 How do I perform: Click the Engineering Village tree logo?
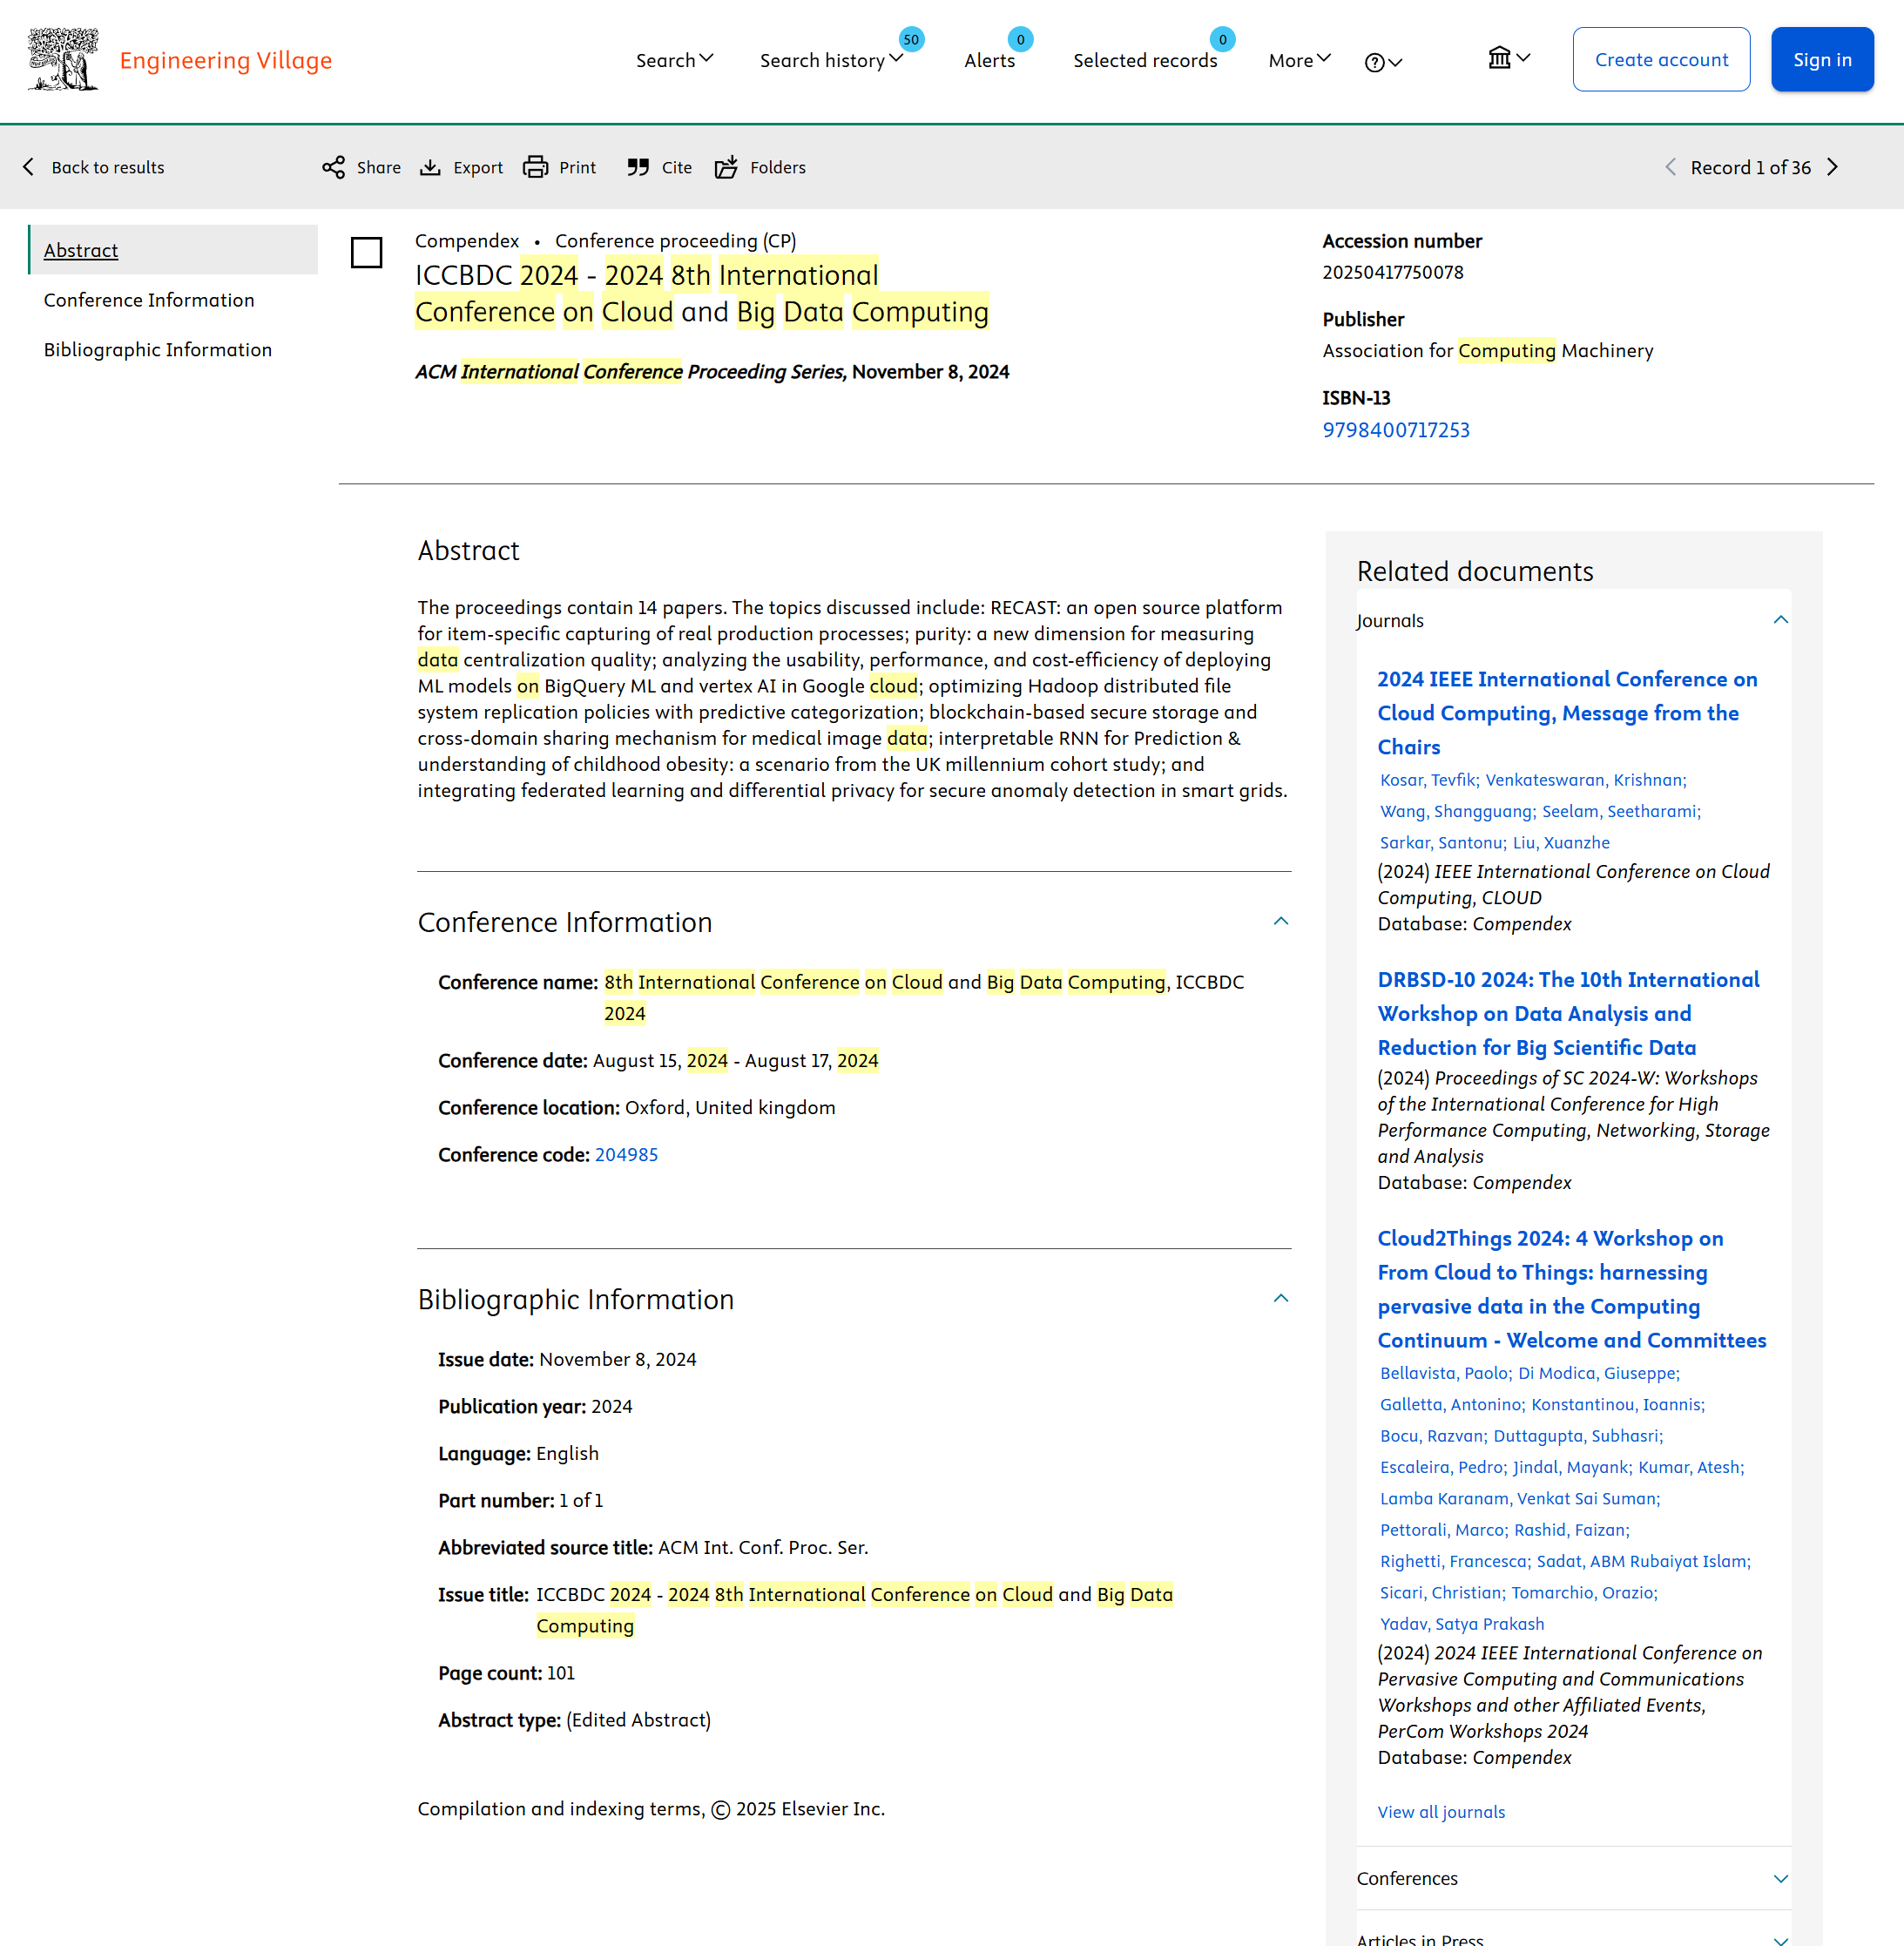(63, 60)
